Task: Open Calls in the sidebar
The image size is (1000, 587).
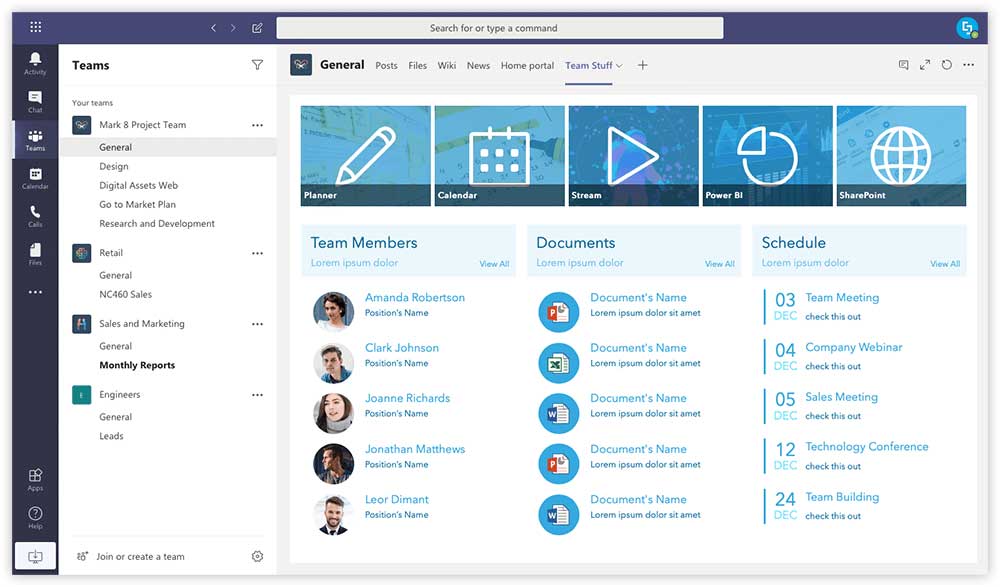Action: [35, 216]
